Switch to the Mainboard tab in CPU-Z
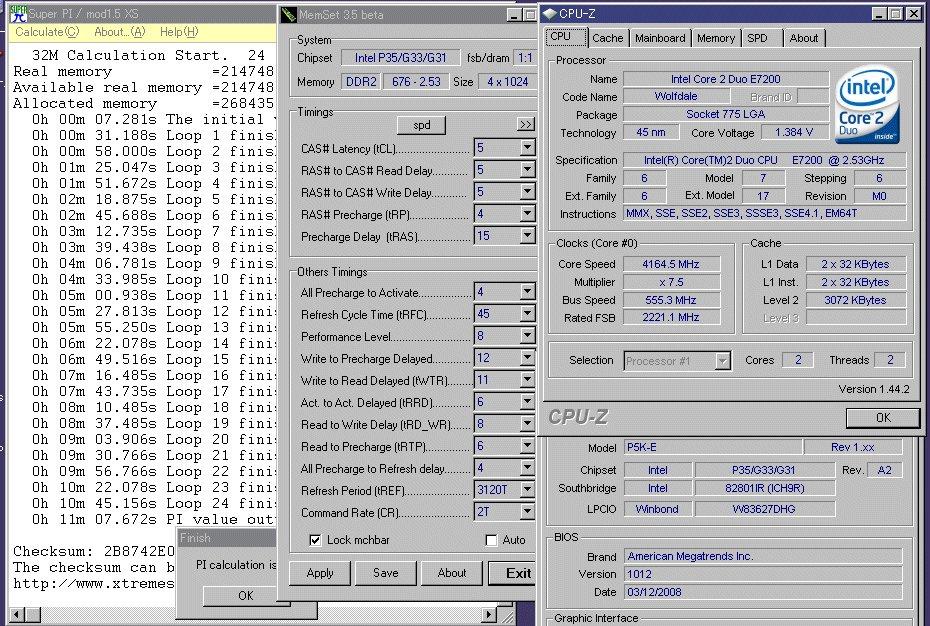Viewport: 930px width, 626px height. coord(660,38)
